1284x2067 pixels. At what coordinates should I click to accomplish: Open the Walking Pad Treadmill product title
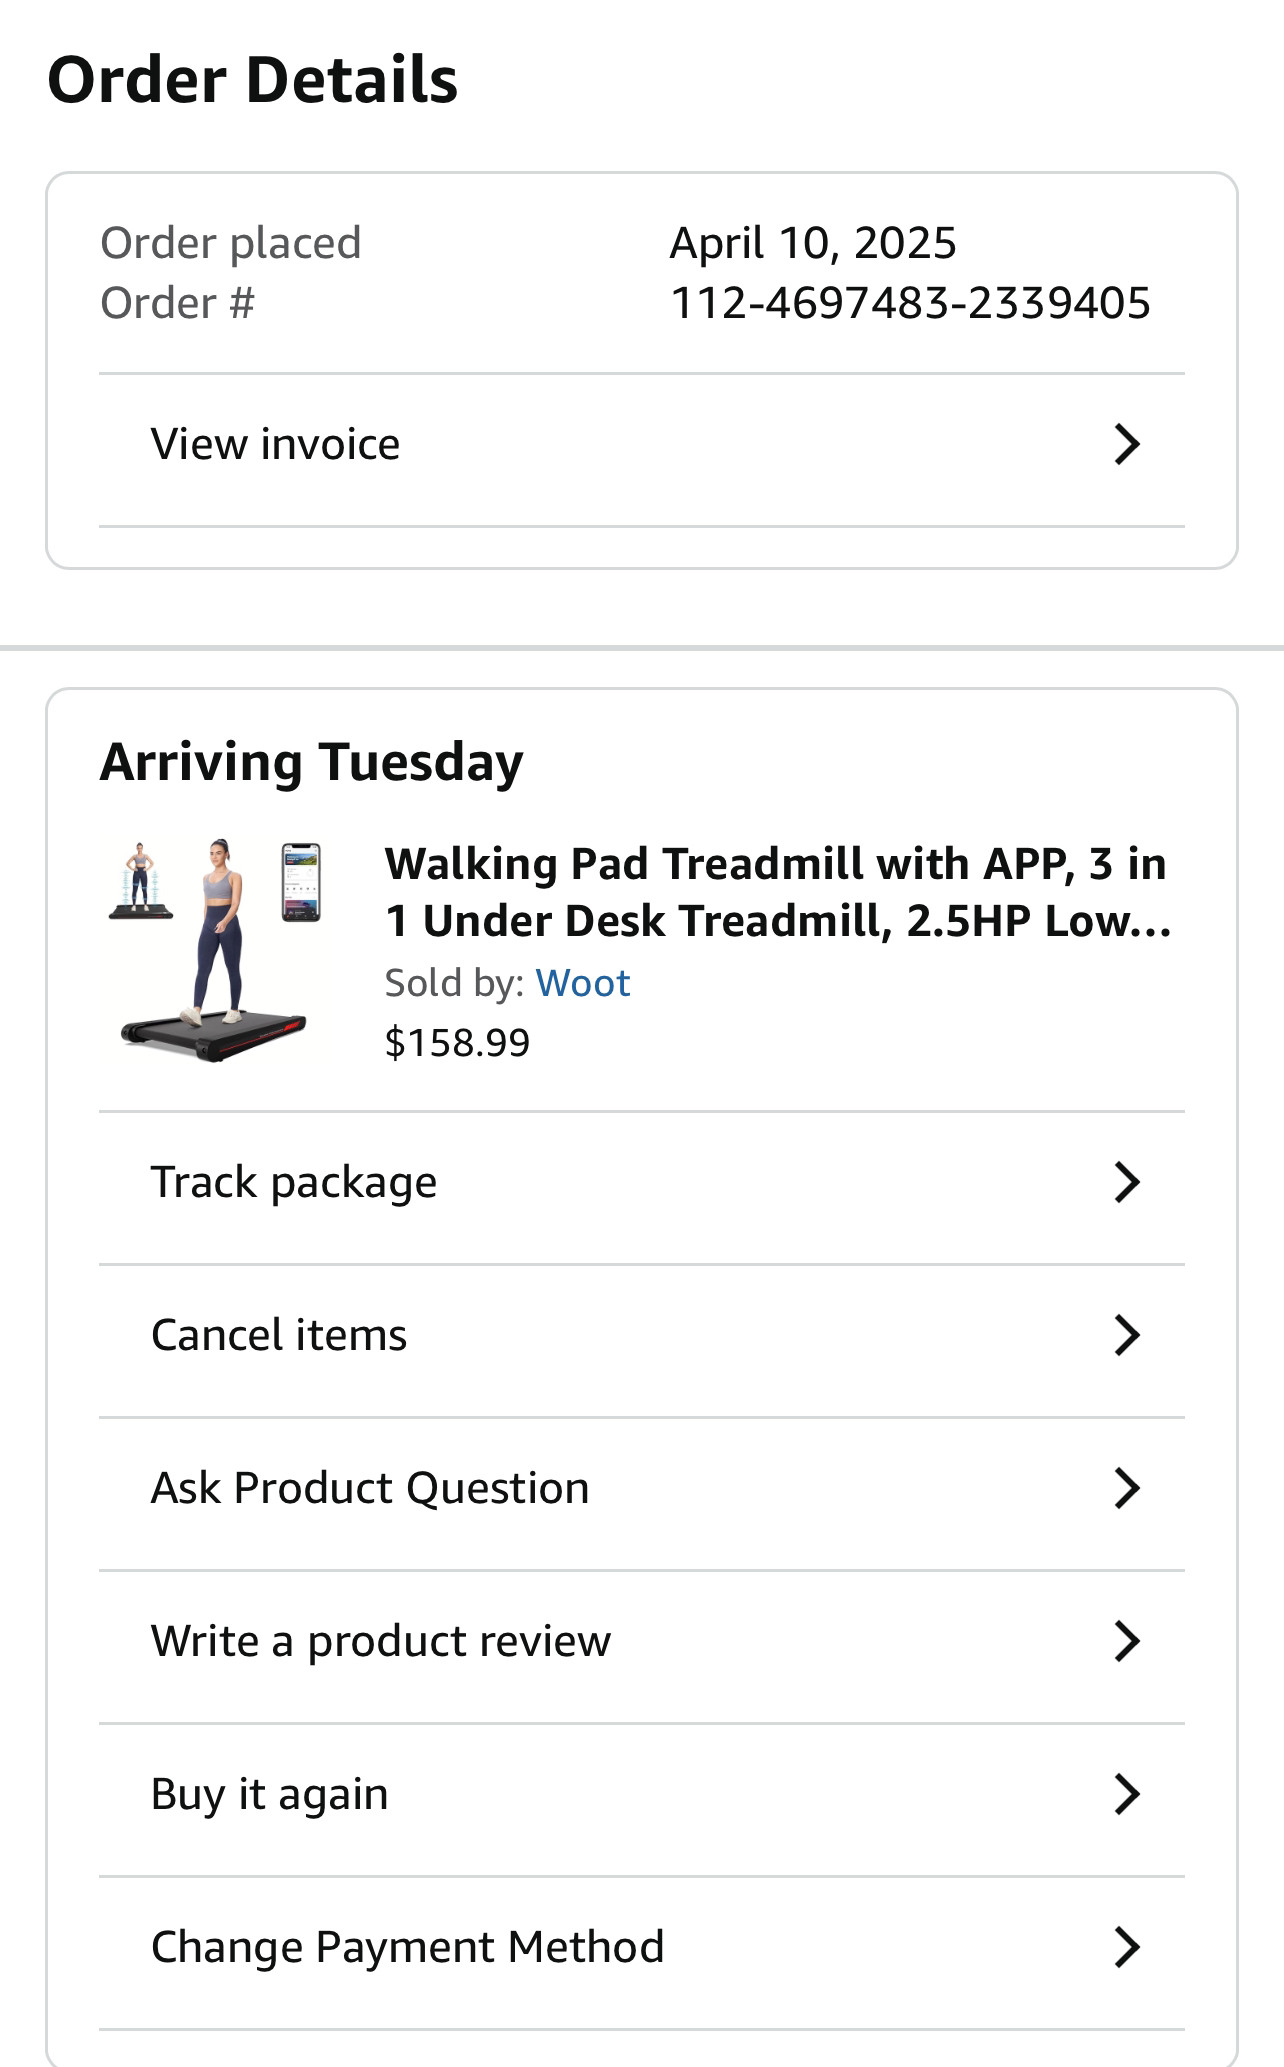pos(778,892)
